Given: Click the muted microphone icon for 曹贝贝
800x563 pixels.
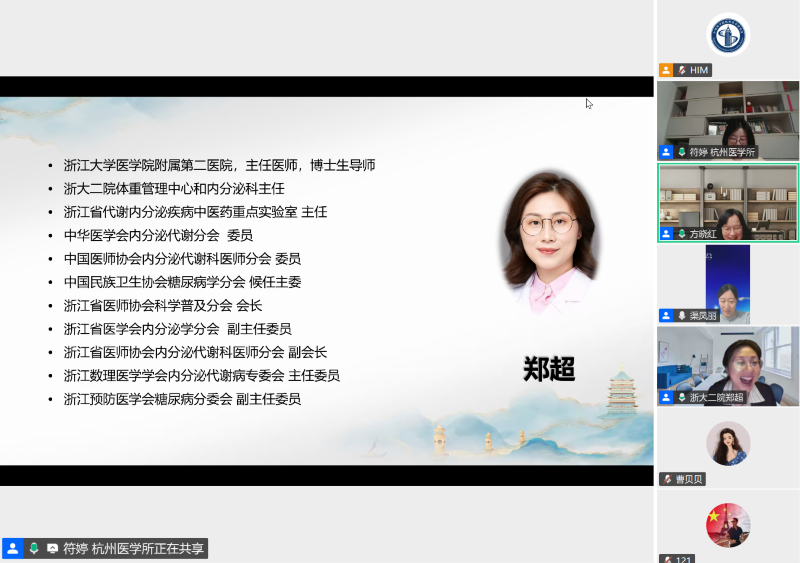Looking at the screenshot, I should point(666,479).
